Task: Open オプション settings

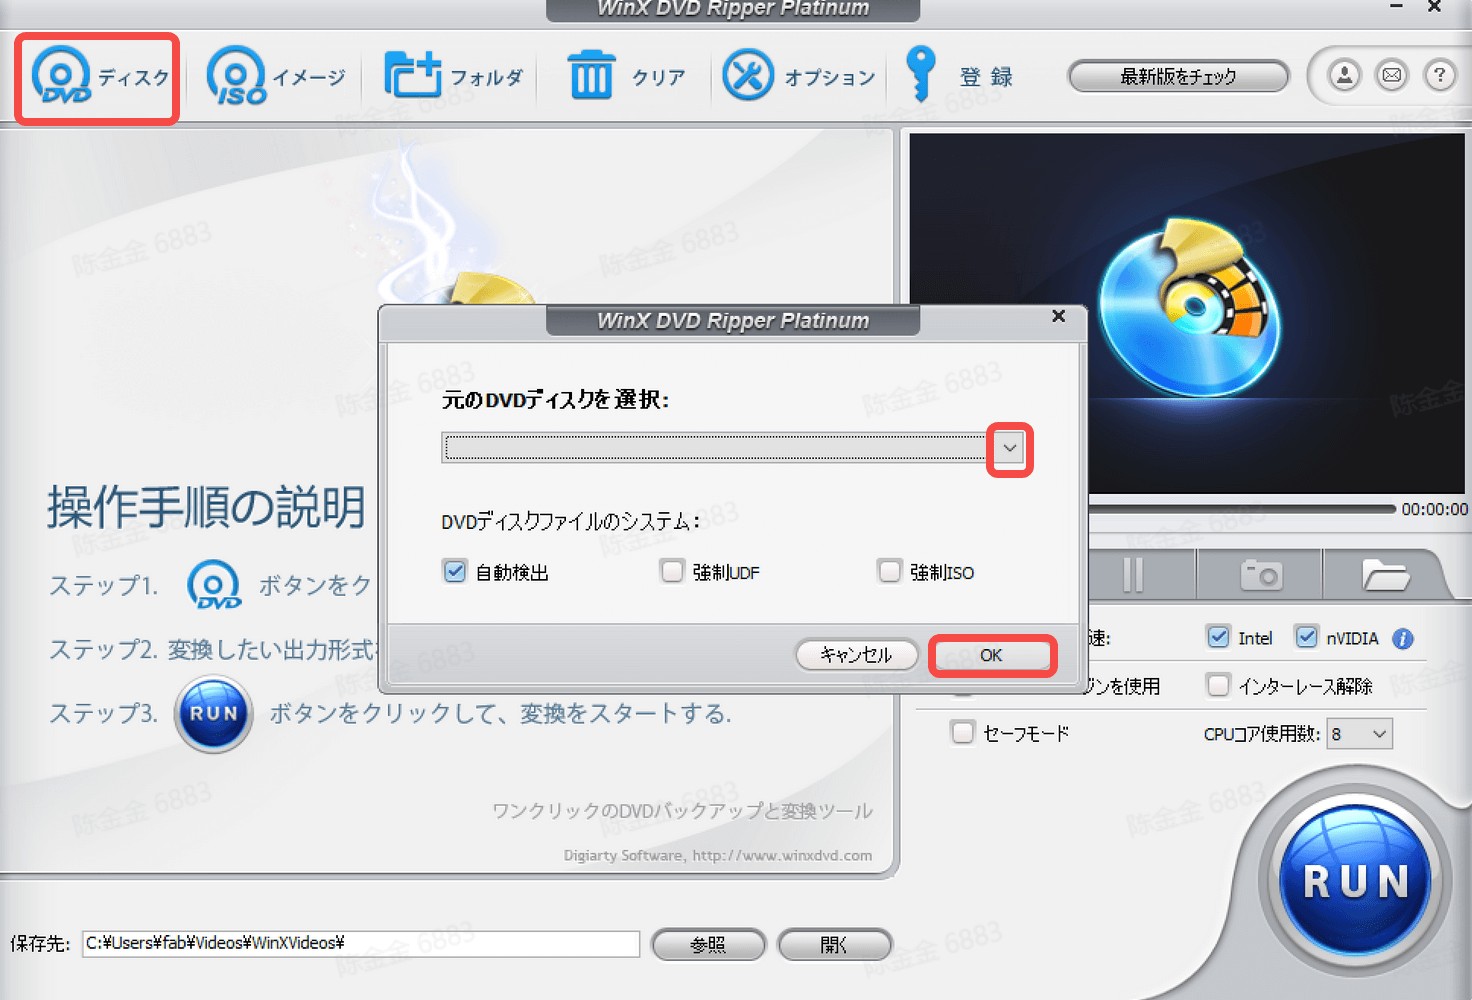Action: pyautogui.click(x=799, y=77)
